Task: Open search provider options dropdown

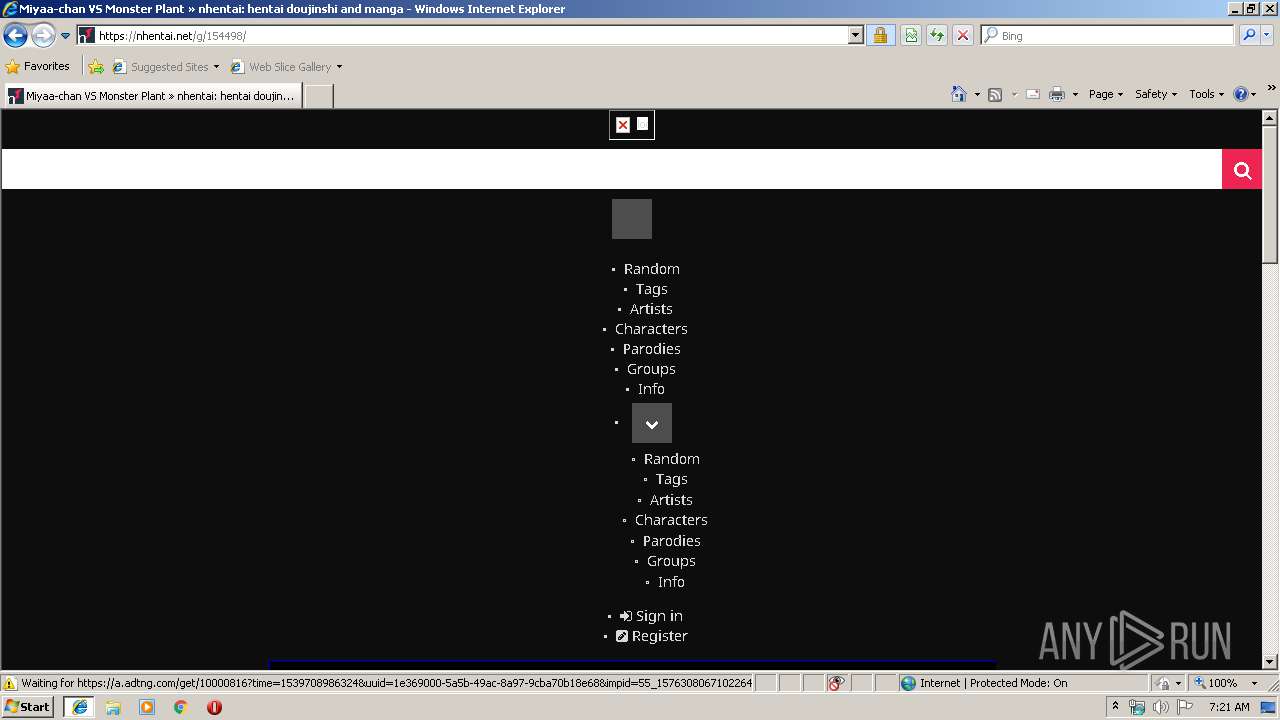Action: click(x=1267, y=36)
